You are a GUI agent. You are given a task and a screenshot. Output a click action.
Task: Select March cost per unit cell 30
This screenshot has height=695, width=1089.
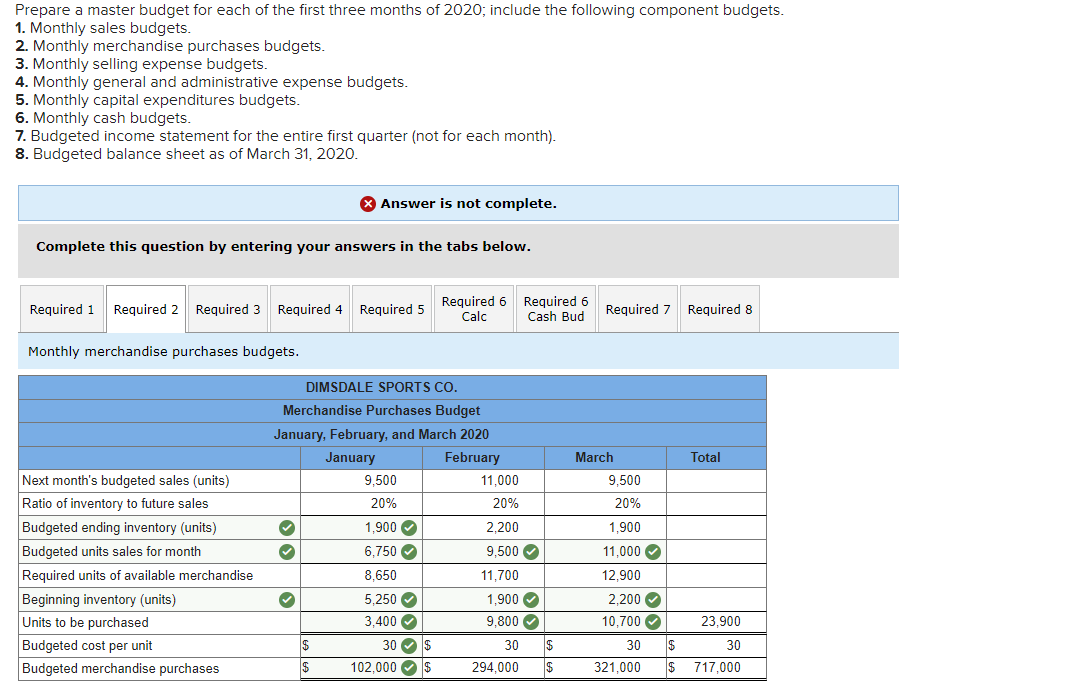pyautogui.click(x=606, y=646)
